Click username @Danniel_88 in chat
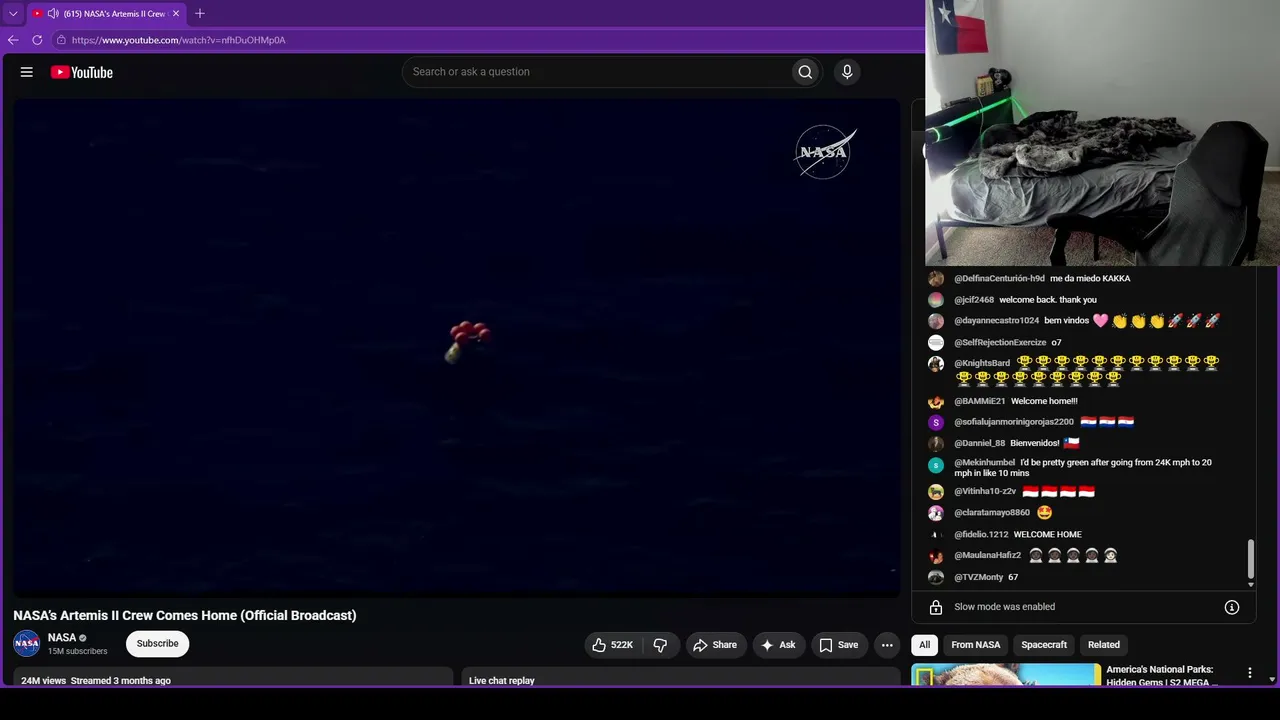Image resolution: width=1280 pixels, height=720 pixels. (x=980, y=443)
